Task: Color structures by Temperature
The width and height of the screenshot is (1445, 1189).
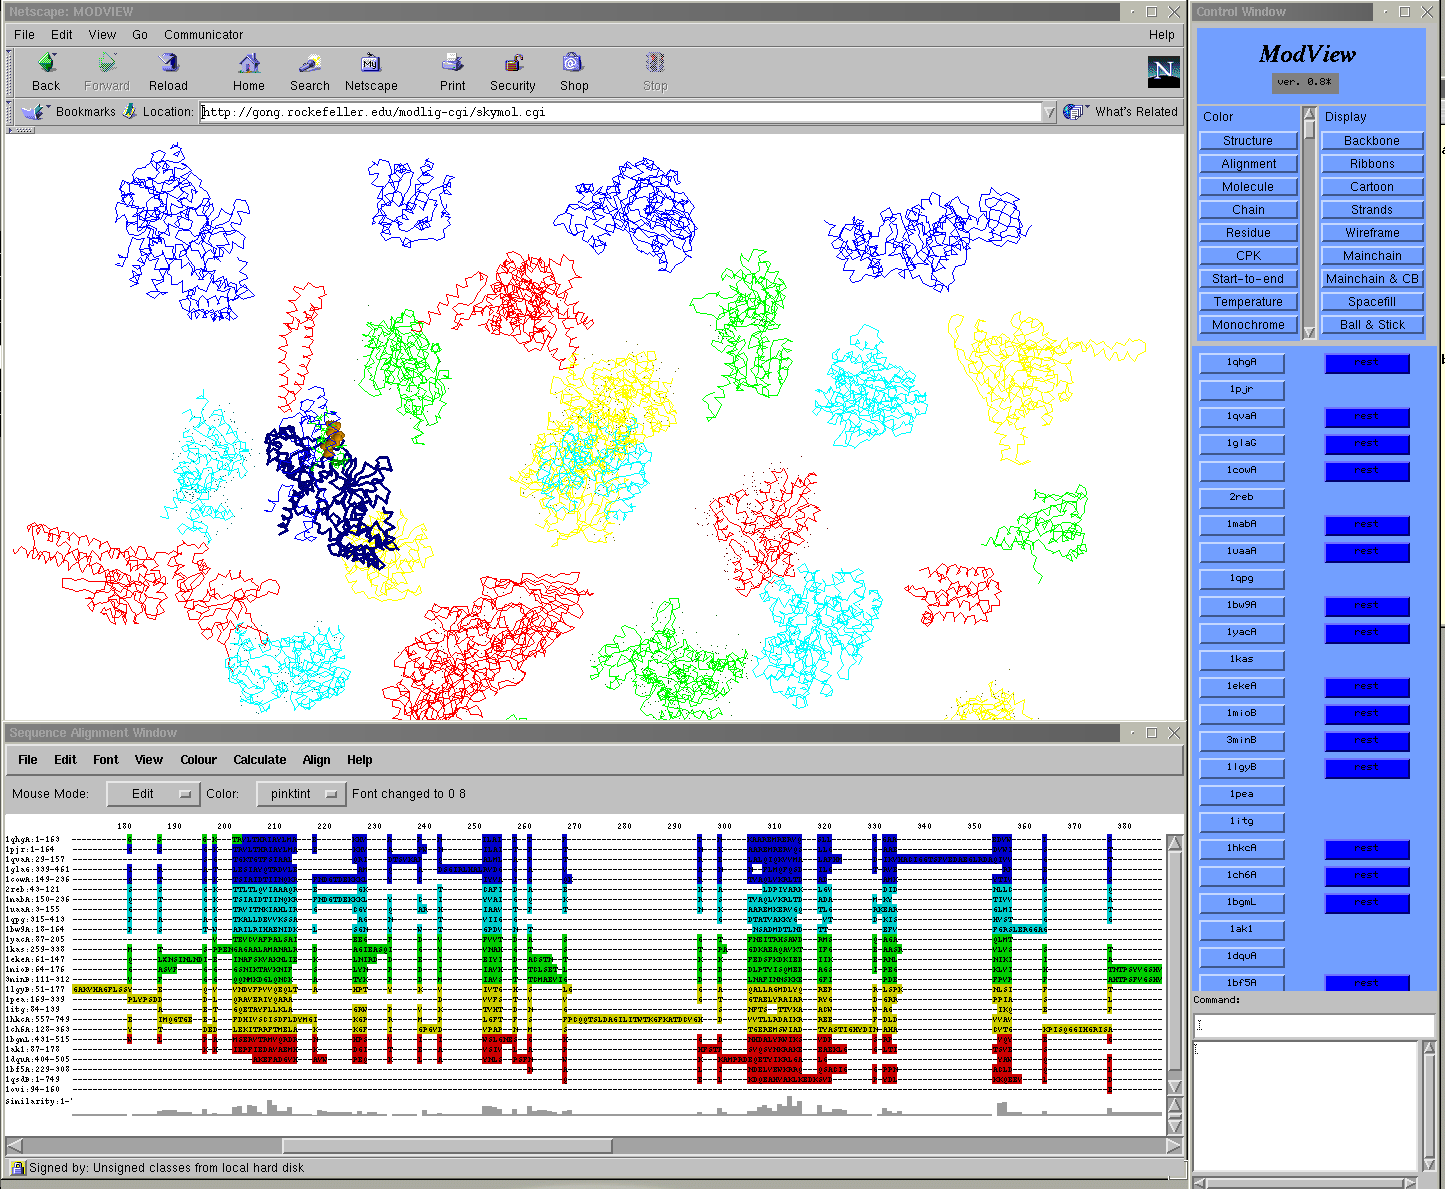Action: (1247, 302)
